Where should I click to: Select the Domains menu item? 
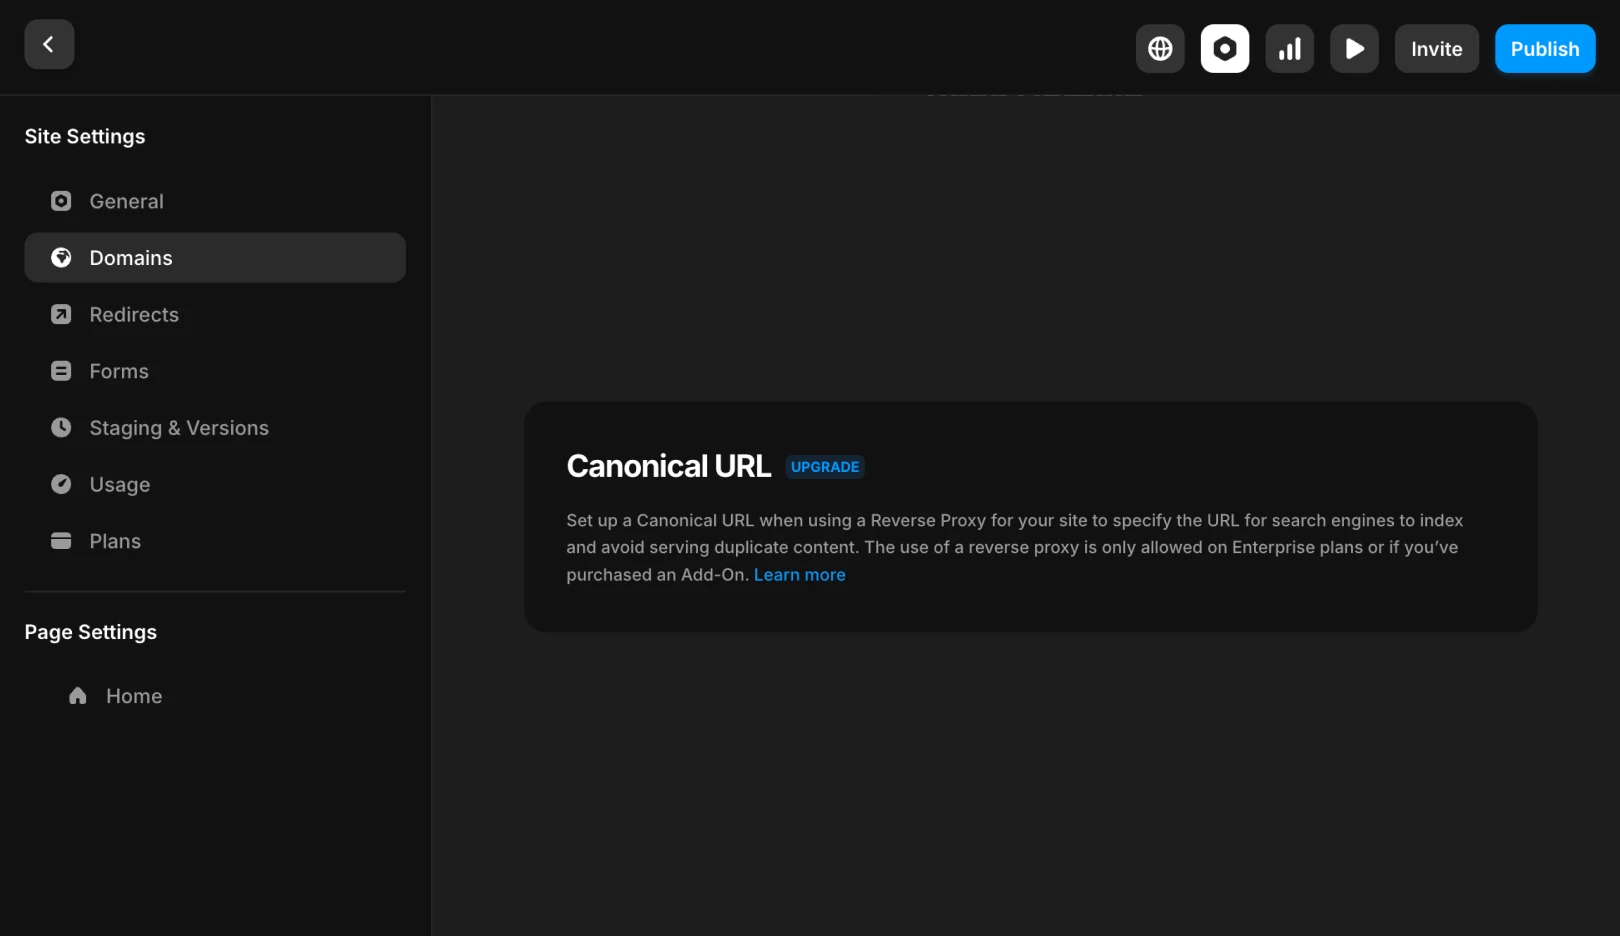point(215,258)
